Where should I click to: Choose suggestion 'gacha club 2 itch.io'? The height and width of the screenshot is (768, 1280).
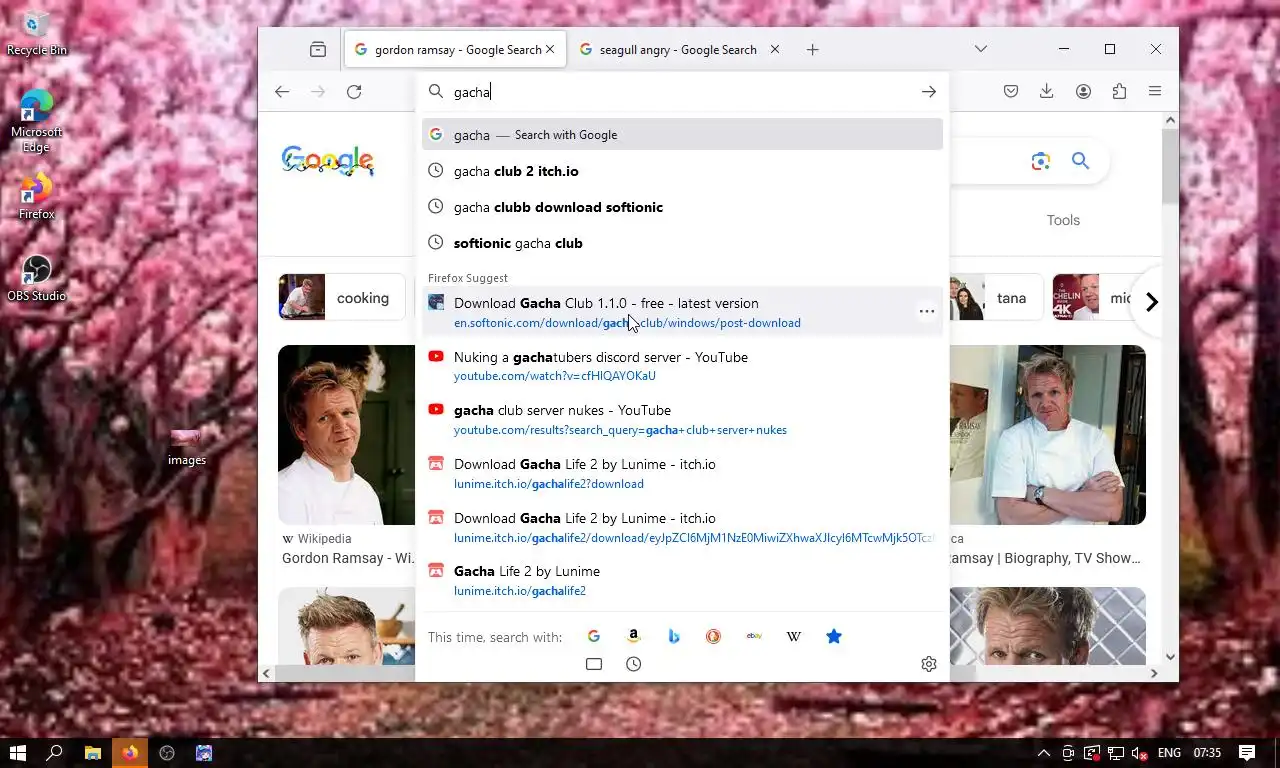[x=682, y=171]
